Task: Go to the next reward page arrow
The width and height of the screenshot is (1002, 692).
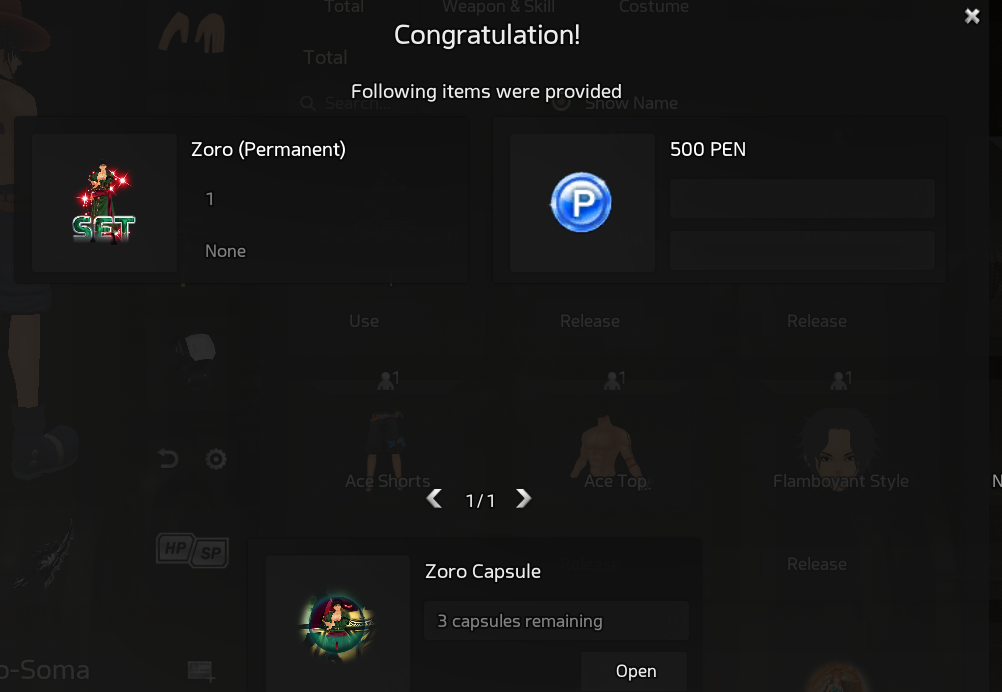Action: [523, 499]
